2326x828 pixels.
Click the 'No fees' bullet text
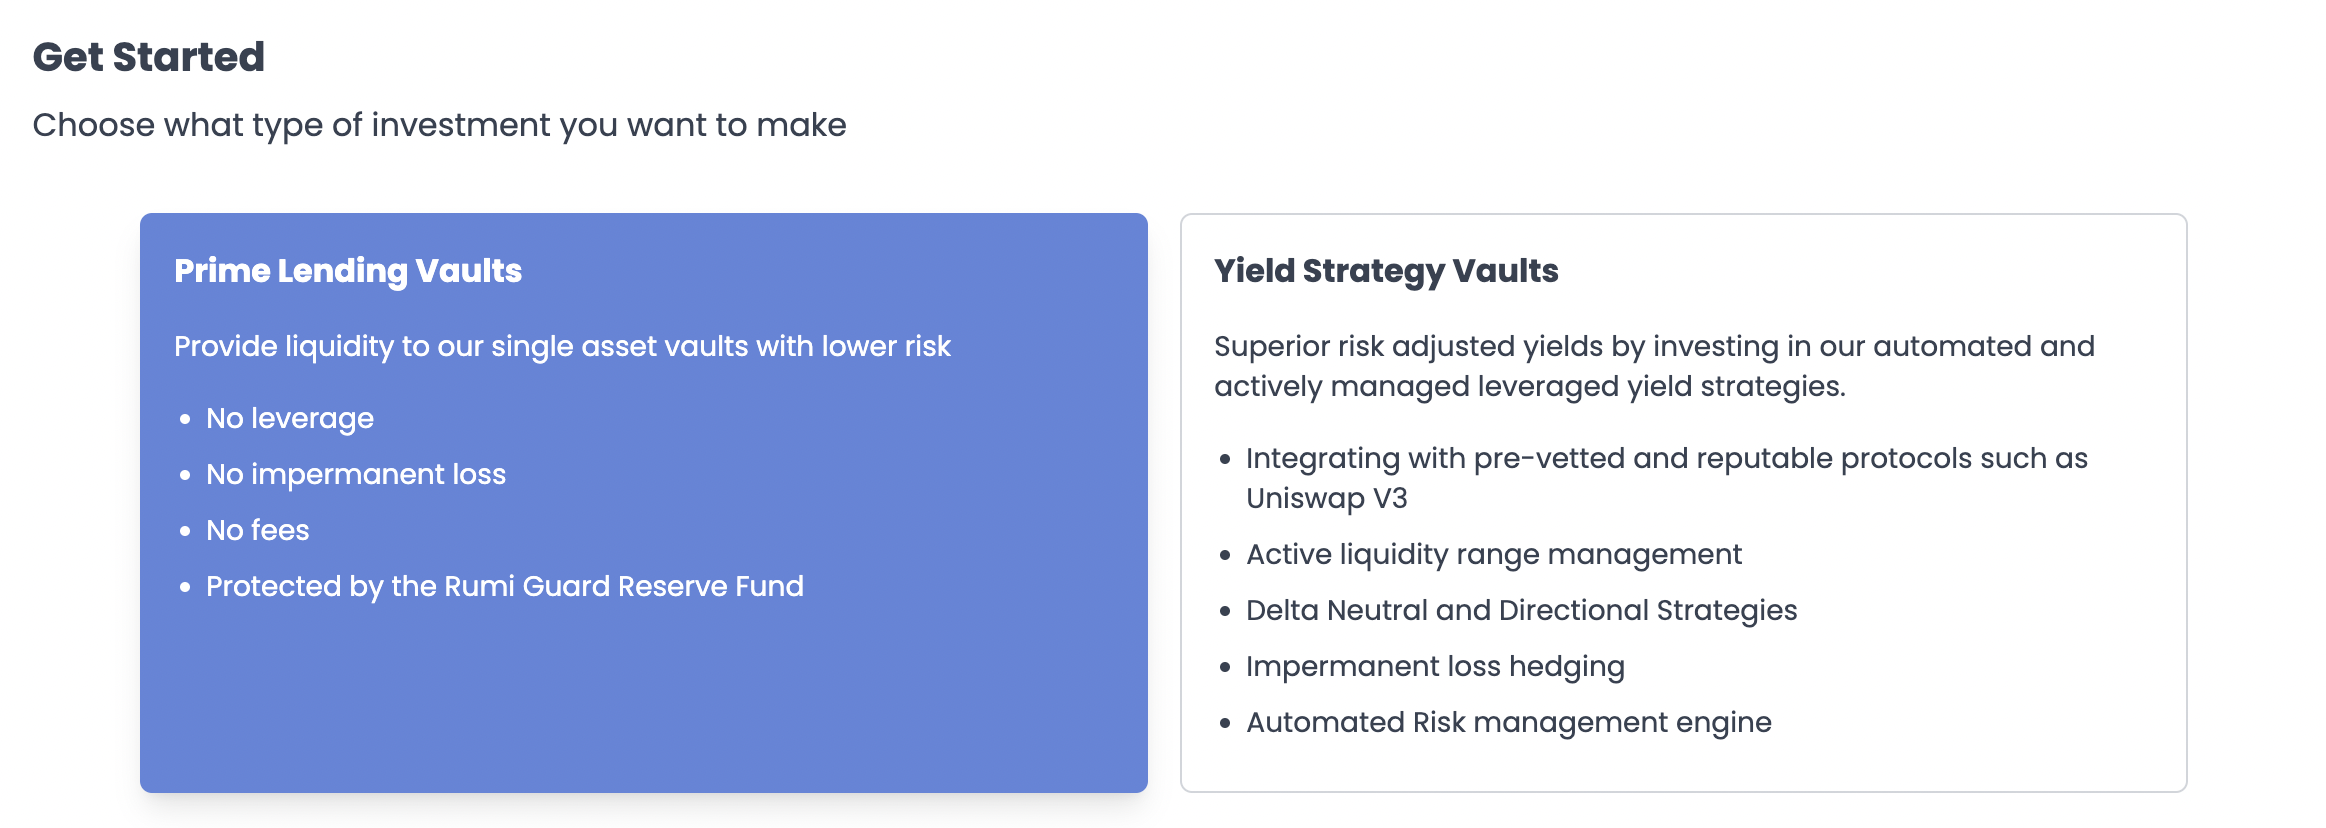tap(258, 530)
